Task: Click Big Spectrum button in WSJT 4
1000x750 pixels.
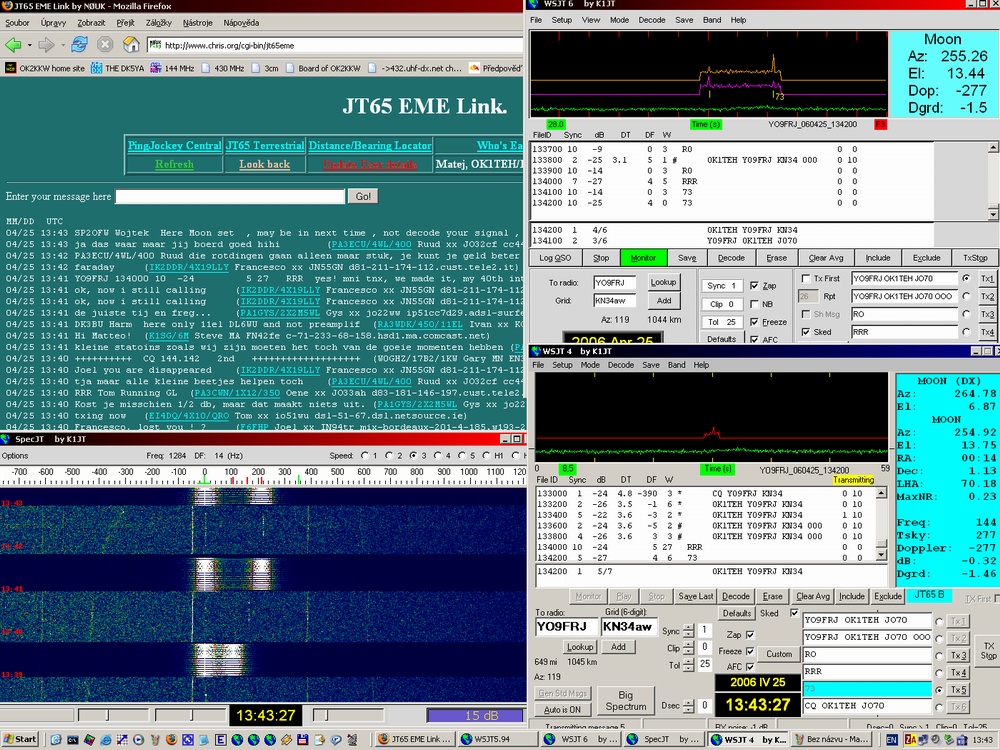Action: pyautogui.click(x=626, y=700)
